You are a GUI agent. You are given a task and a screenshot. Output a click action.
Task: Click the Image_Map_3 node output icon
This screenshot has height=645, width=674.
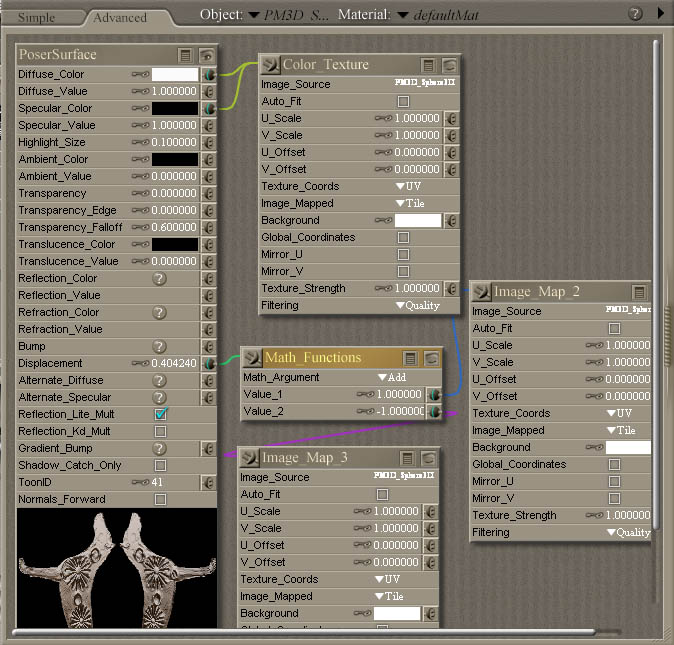click(249, 458)
